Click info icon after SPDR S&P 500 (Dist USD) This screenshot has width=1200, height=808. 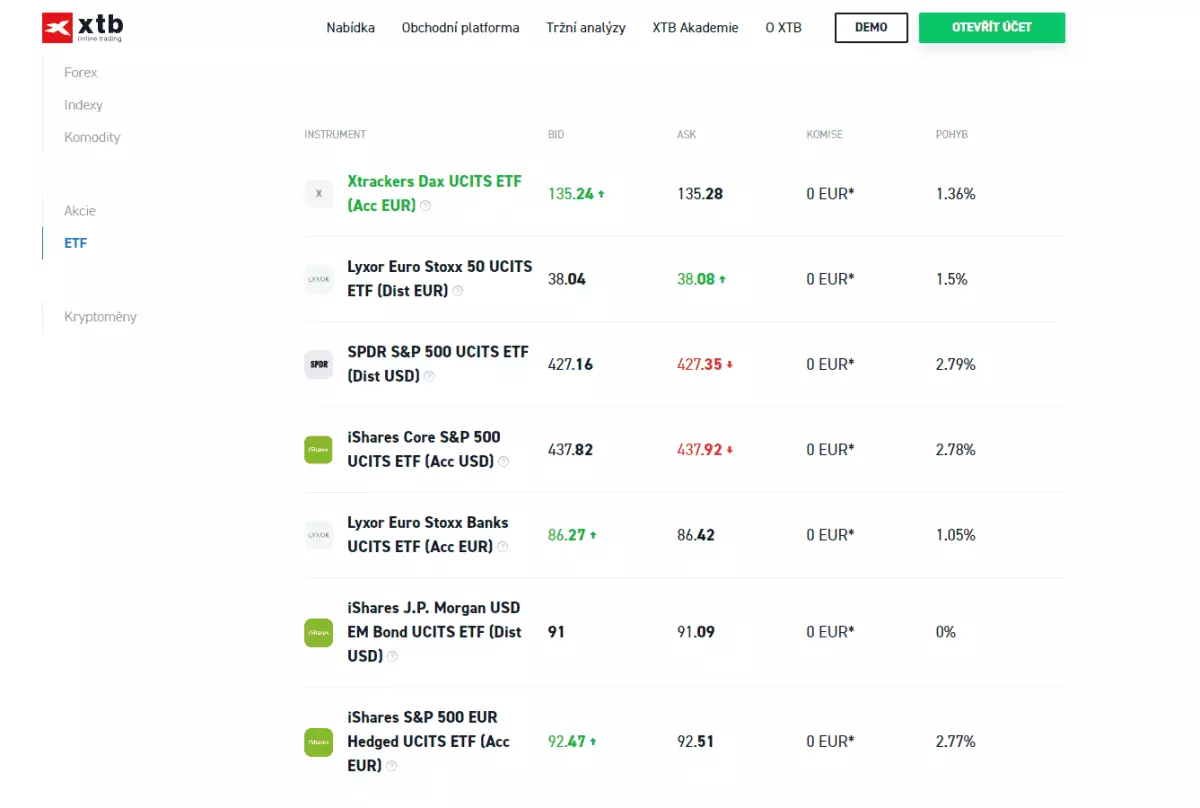pyautogui.click(x=429, y=377)
